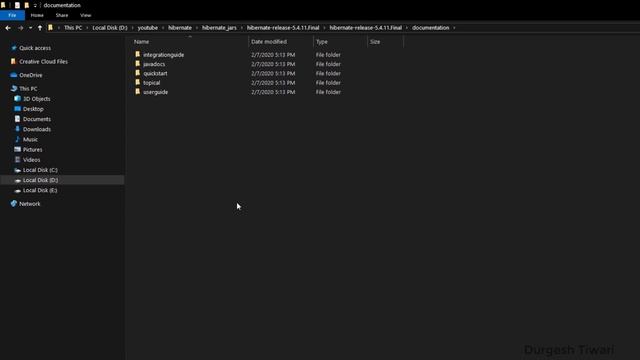Image resolution: width=640 pixels, height=360 pixels.
Task: Open Downloads in navigation pane
Action: 37,129
